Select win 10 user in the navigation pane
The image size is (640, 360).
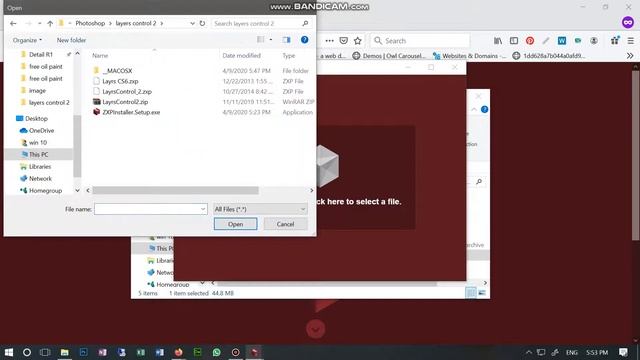pos(38,142)
